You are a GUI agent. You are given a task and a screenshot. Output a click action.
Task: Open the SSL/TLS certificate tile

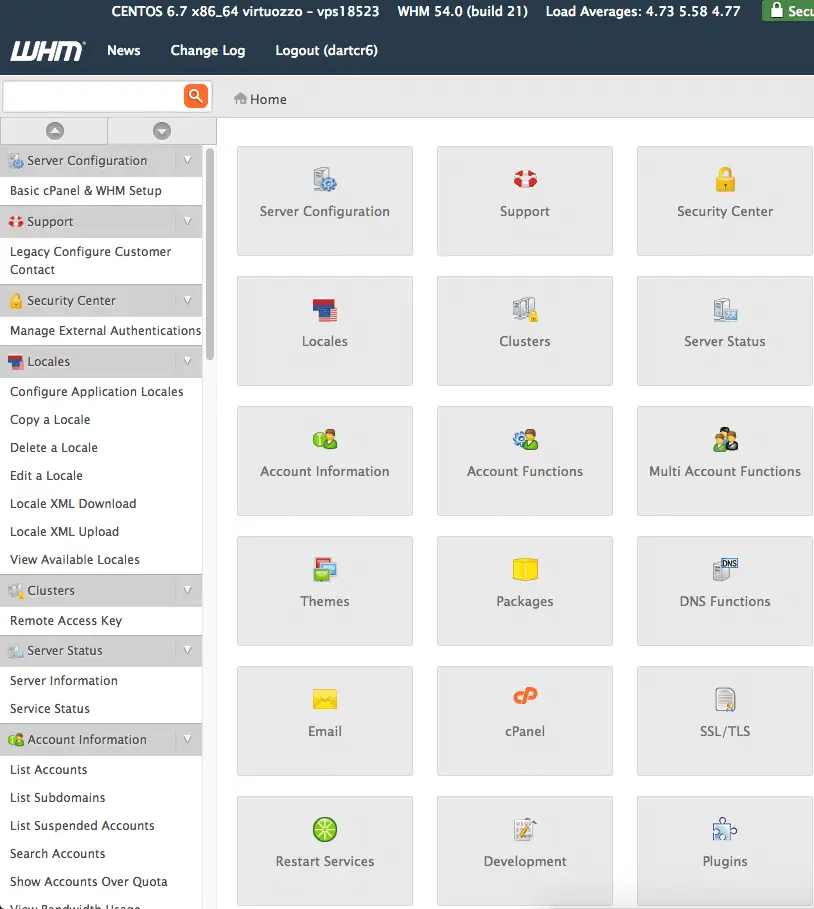tap(725, 720)
